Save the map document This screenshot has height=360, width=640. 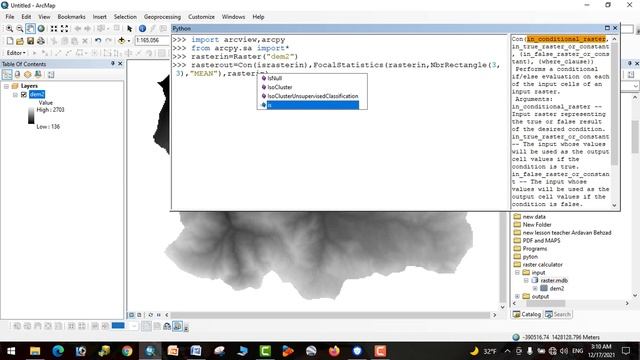click(x=30, y=41)
